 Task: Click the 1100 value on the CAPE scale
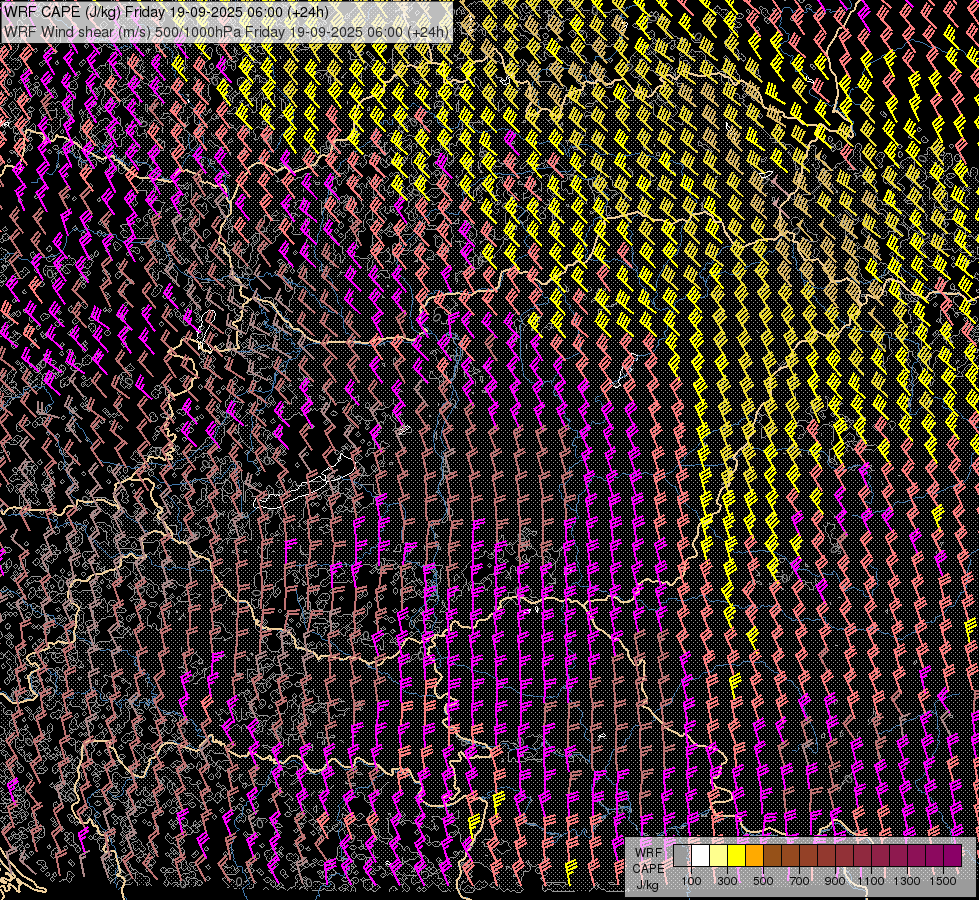click(x=871, y=881)
